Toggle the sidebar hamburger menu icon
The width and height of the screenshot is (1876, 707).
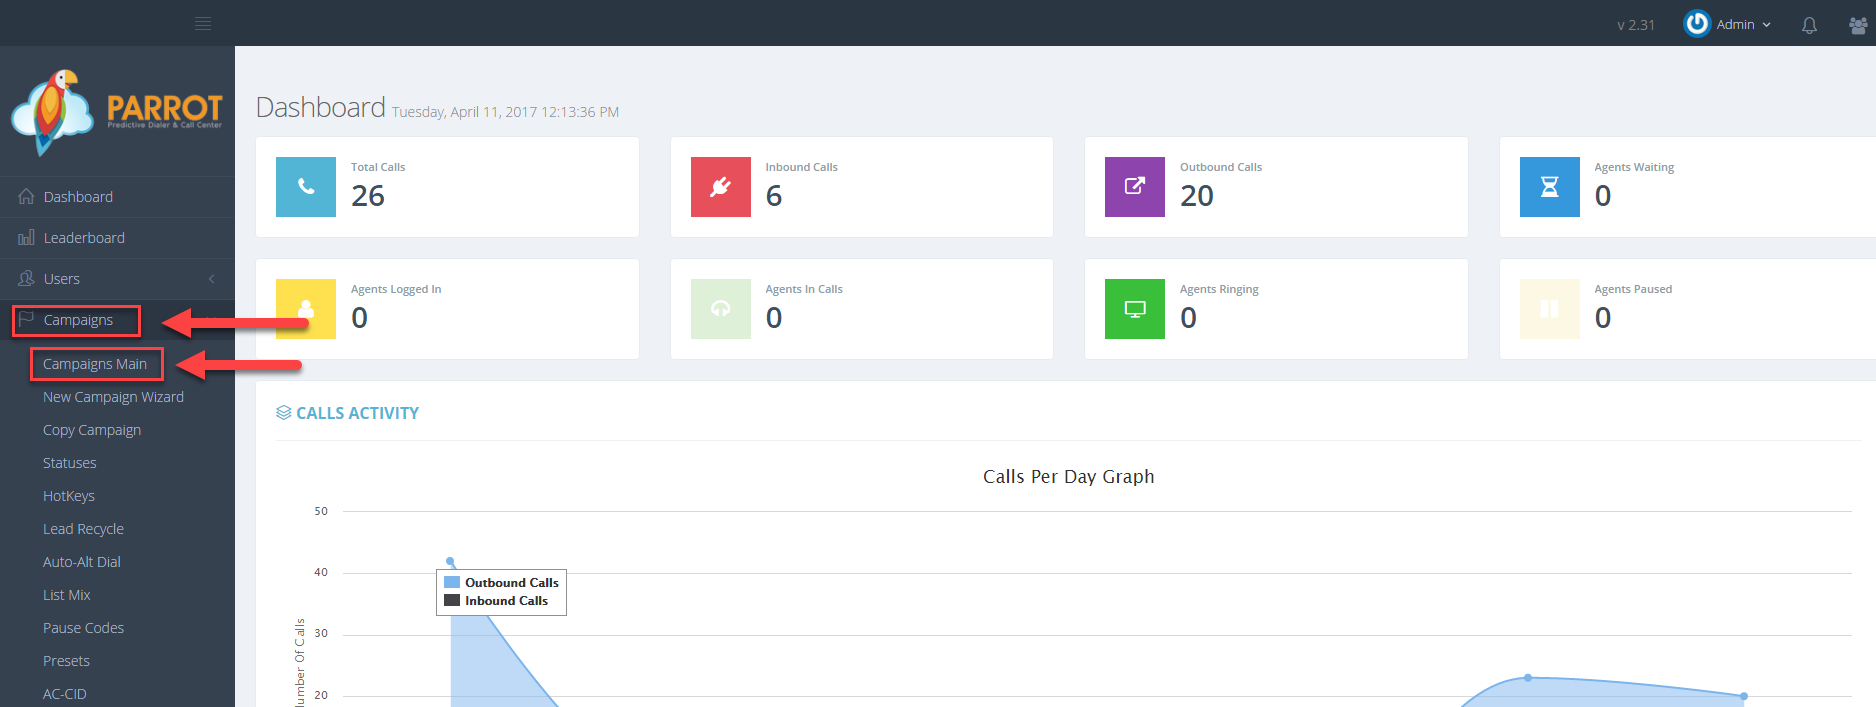click(203, 23)
